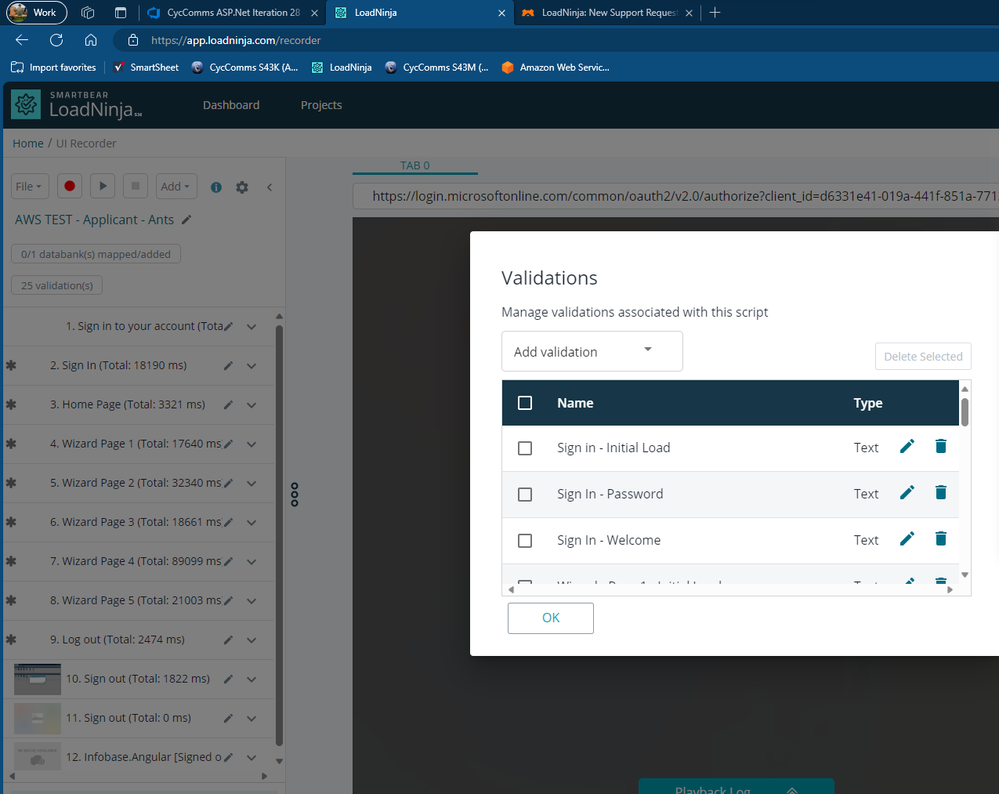Tick the Sign In - Welcome checkbox
This screenshot has width=999, height=794.
point(525,540)
